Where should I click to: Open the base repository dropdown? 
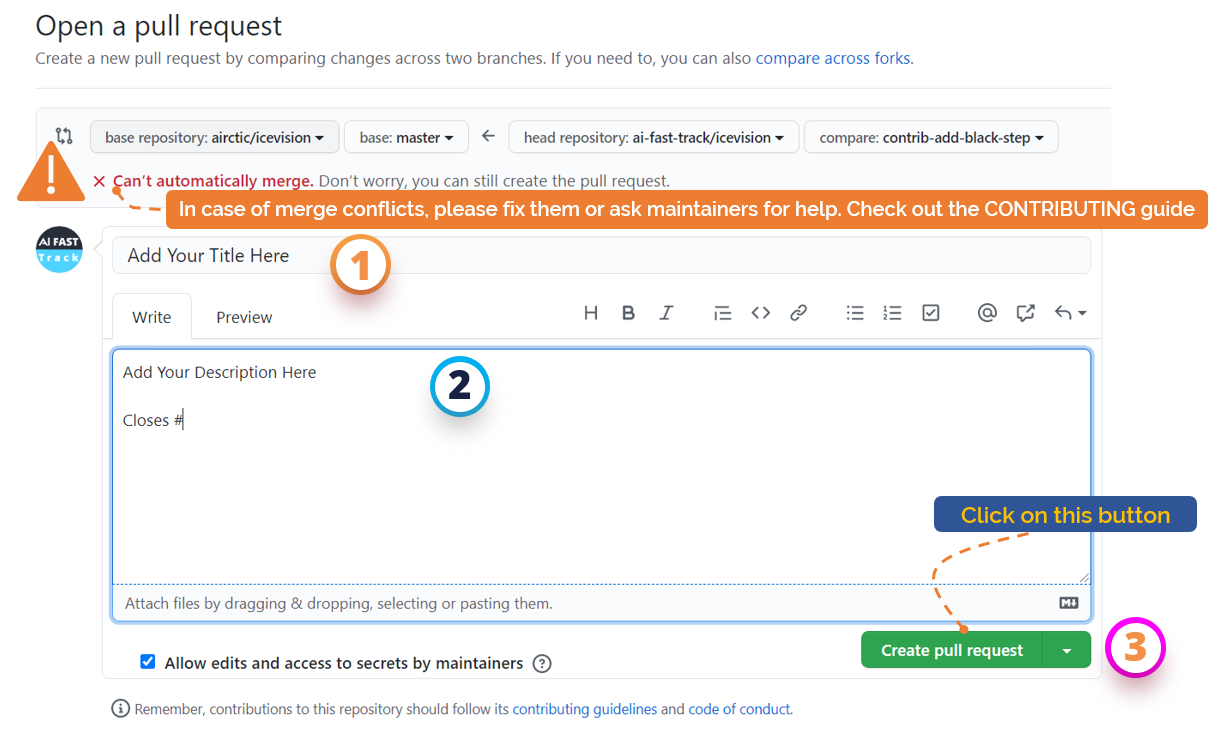point(214,137)
